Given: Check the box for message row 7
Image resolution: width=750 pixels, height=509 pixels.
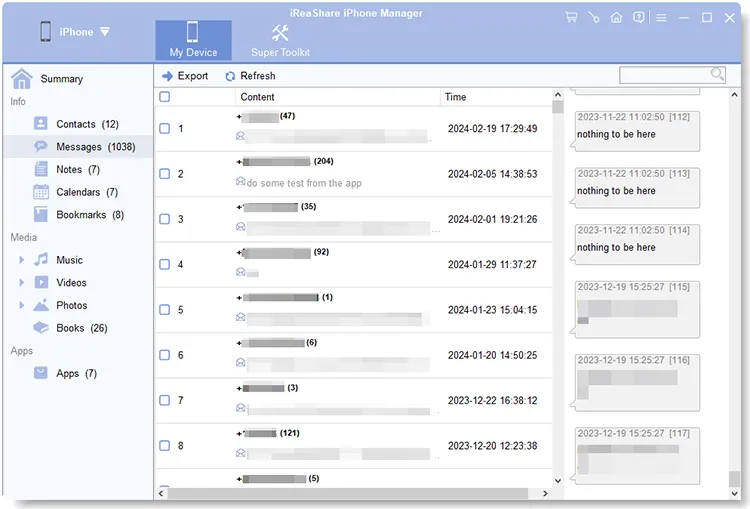Looking at the screenshot, I should (x=165, y=400).
